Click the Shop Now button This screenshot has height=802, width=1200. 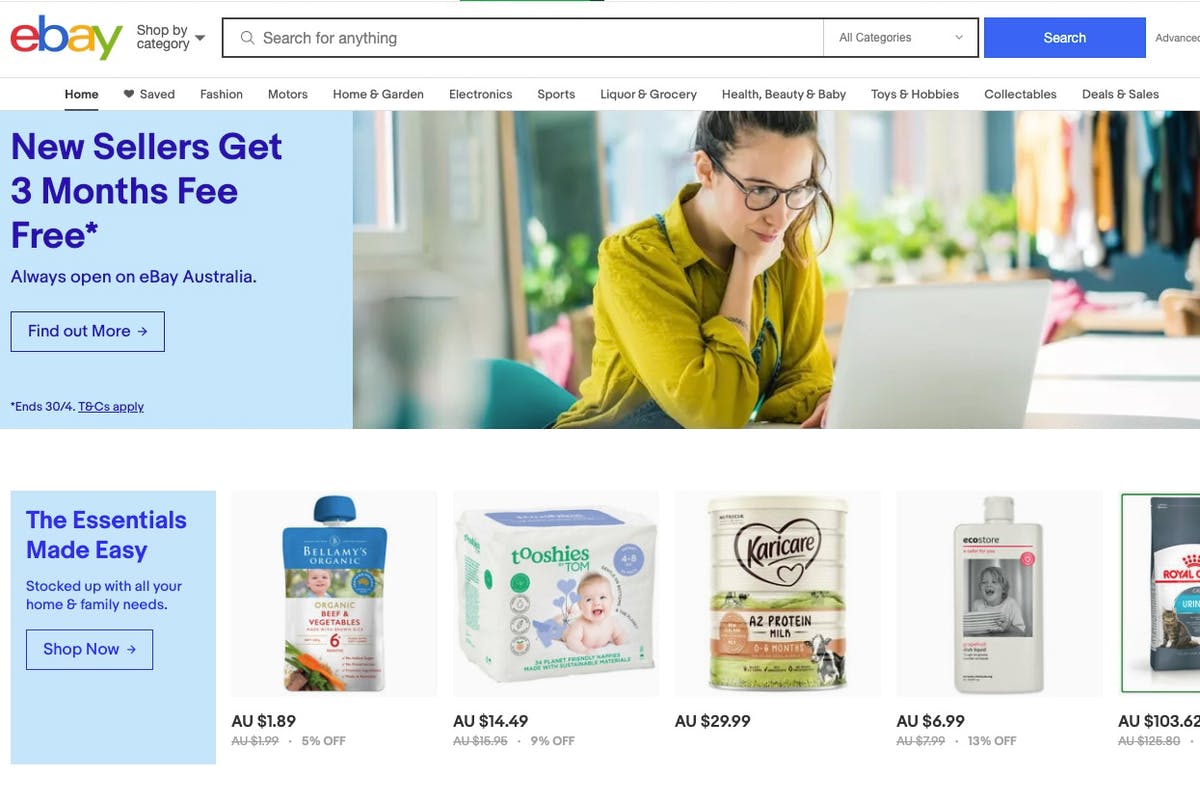click(x=89, y=649)
